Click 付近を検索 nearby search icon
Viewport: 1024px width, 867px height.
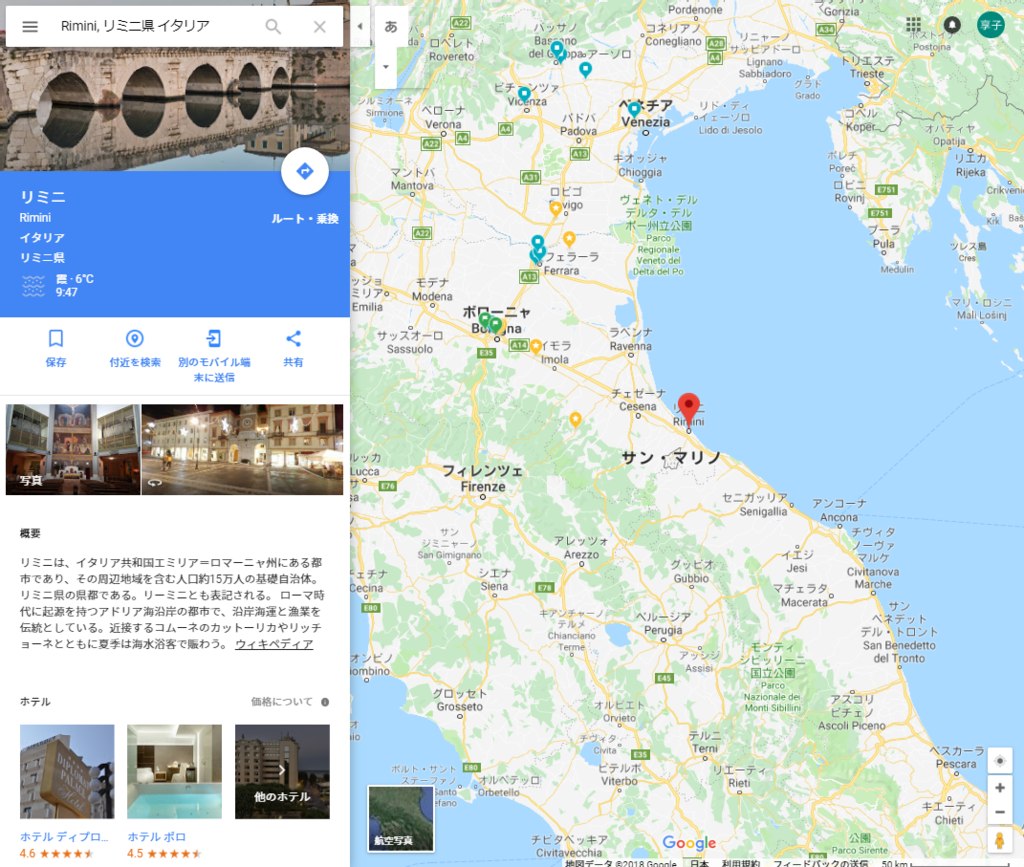tap(135, 338)
